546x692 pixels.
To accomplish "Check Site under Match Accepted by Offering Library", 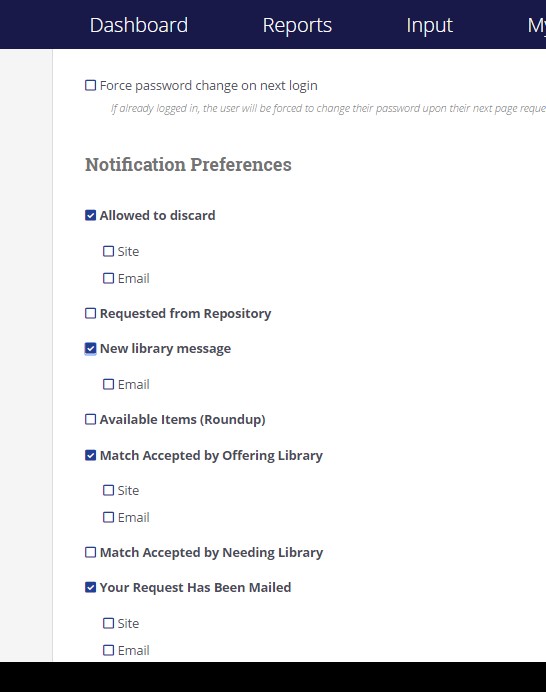I will 109,490.
